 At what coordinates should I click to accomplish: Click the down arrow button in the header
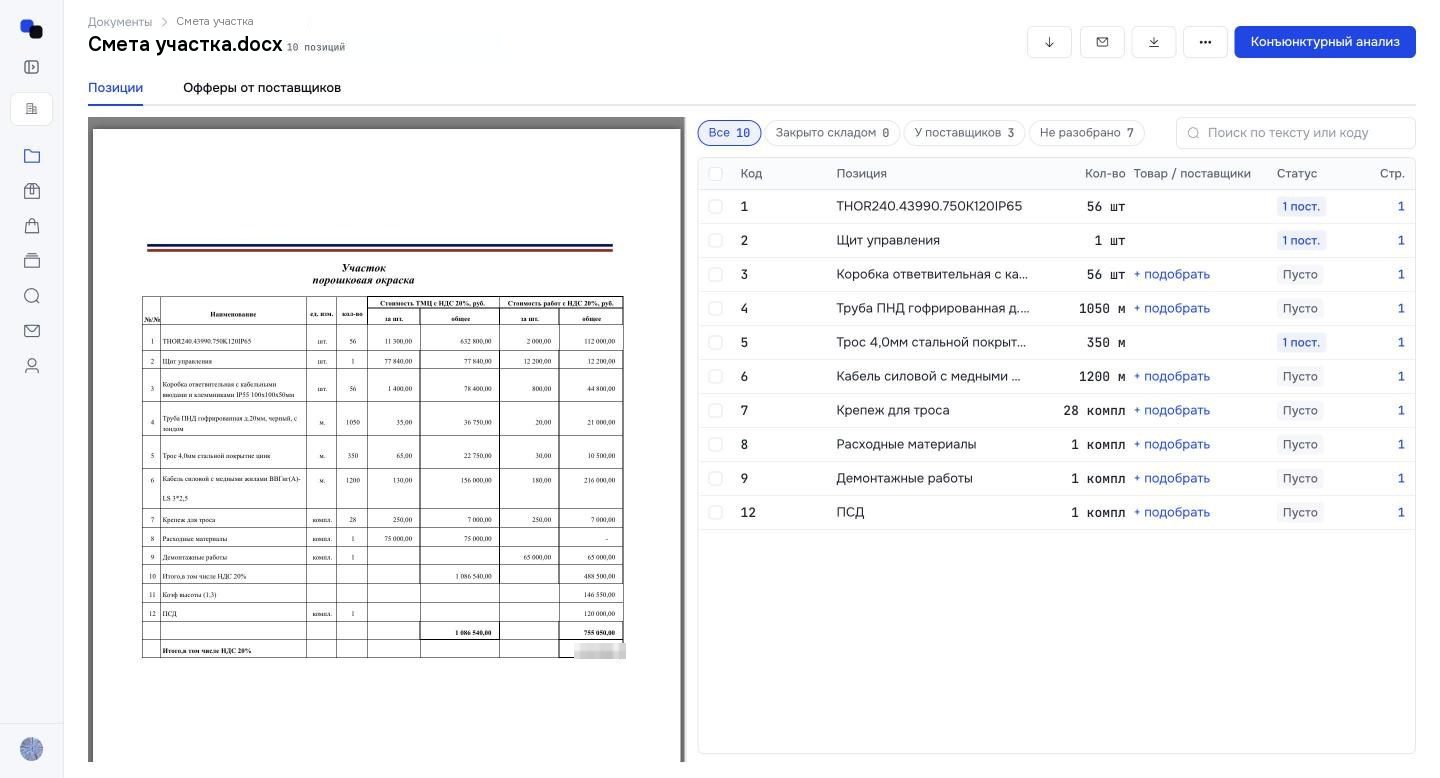(1049, 42)
